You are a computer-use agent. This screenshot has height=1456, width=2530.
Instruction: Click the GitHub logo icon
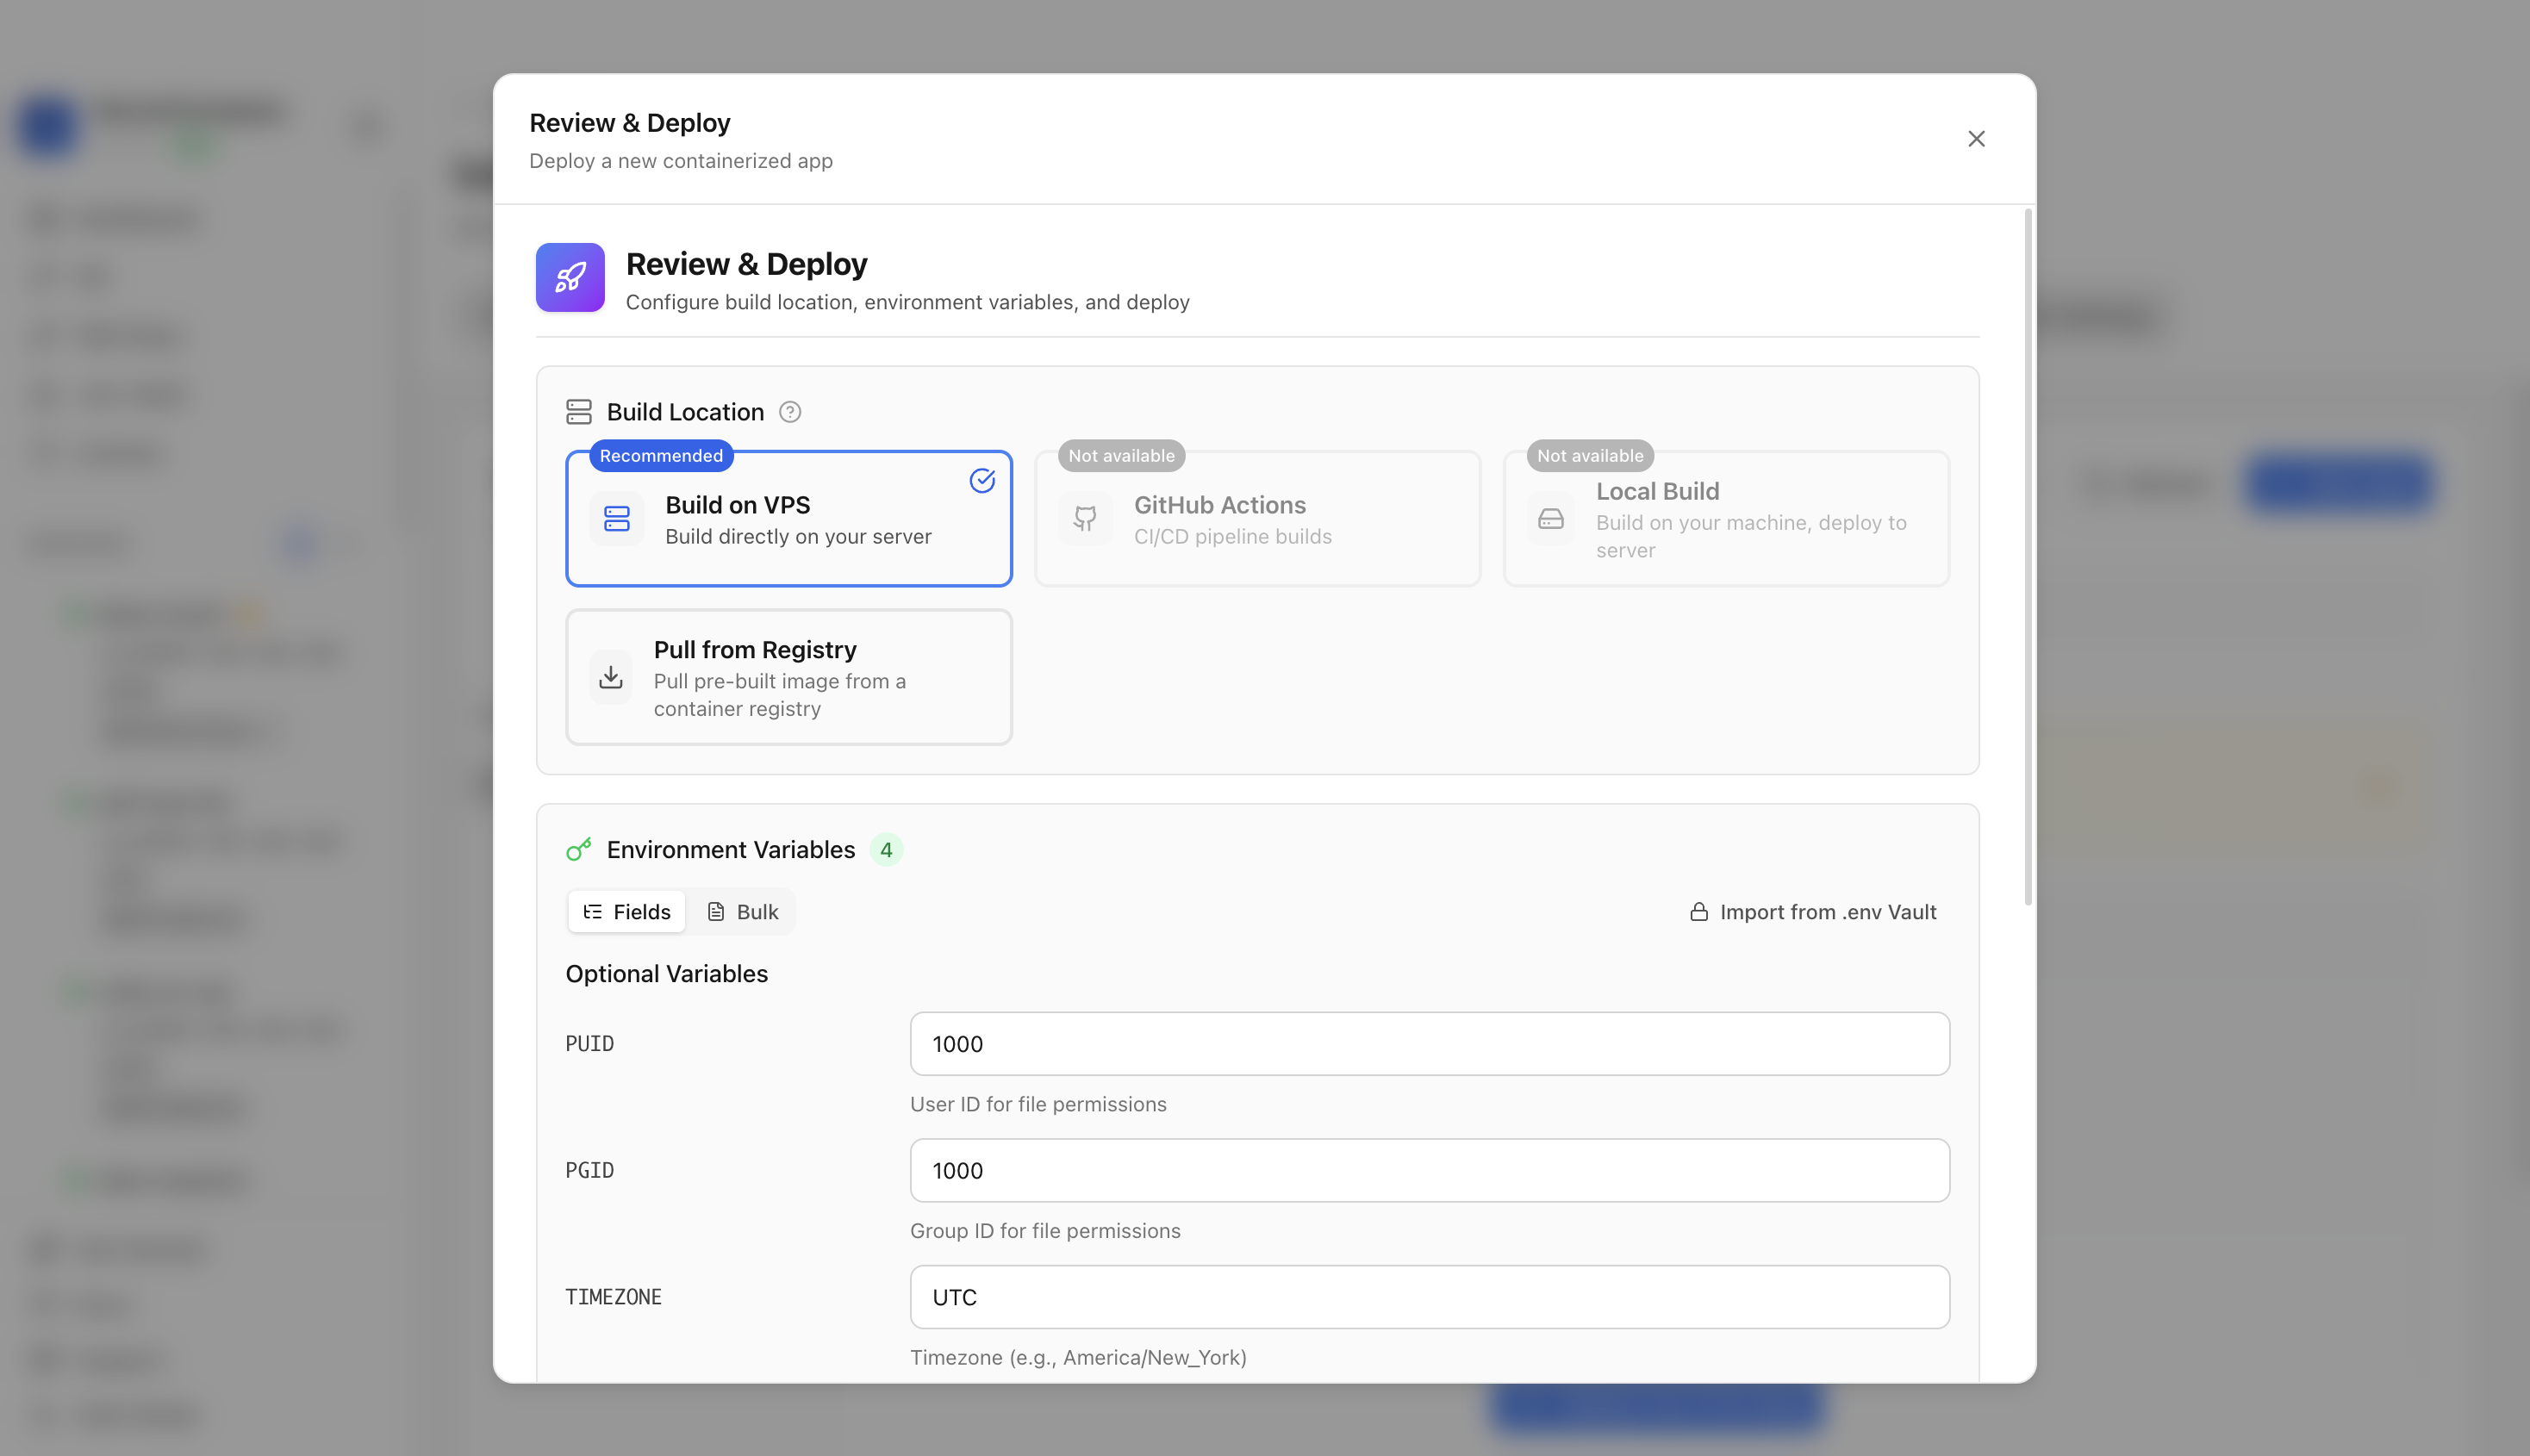click(x=1085, y=518)
